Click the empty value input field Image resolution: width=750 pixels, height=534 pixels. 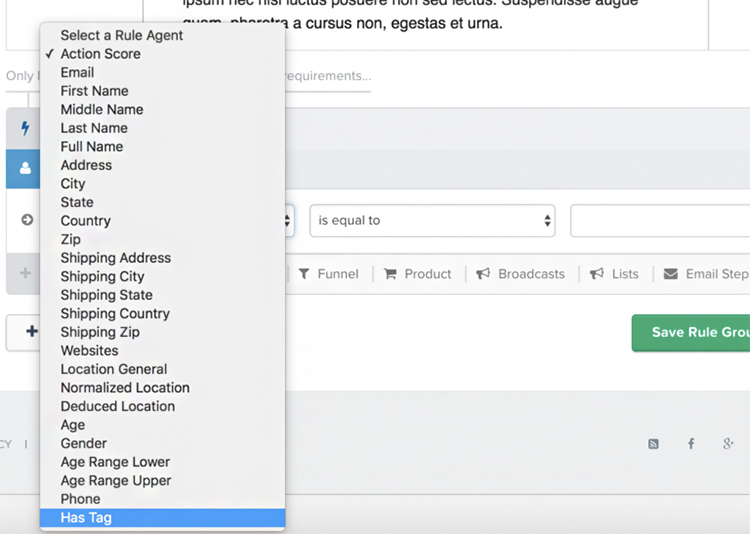[660, 221]
